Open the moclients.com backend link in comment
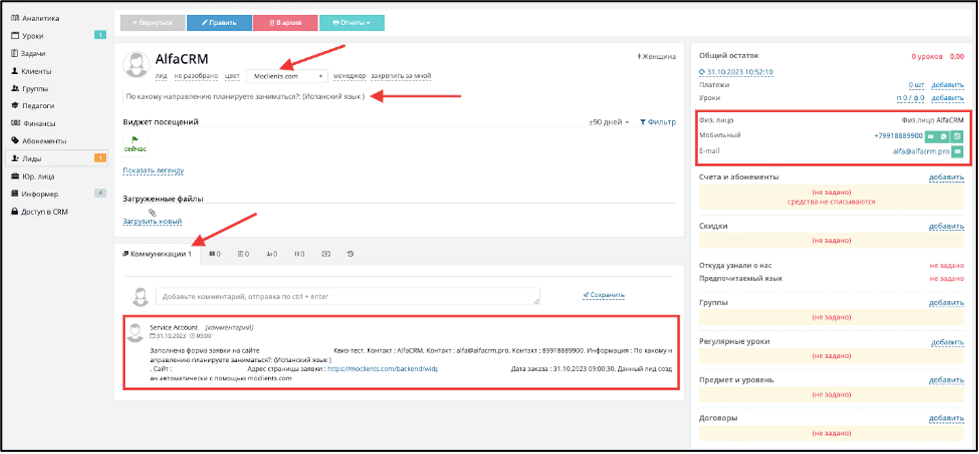 (382, 369)
